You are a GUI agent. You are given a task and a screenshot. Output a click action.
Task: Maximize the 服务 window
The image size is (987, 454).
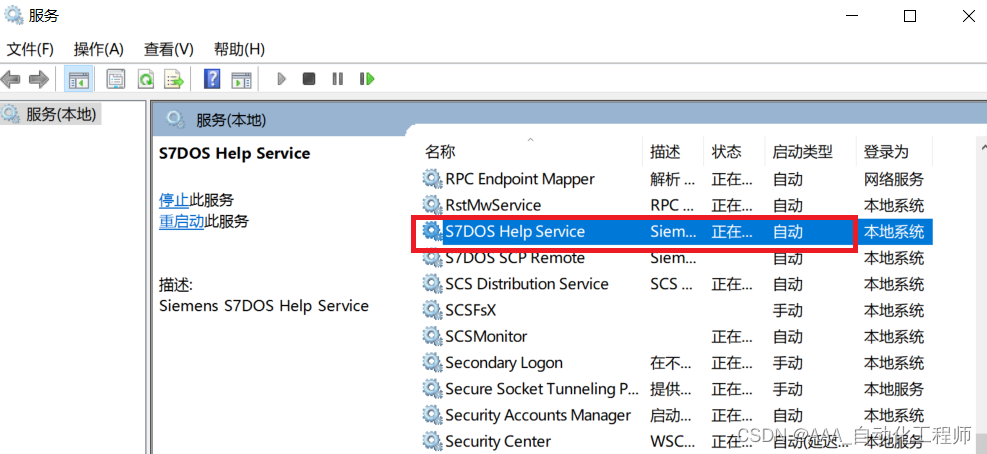tap(910, 16)
